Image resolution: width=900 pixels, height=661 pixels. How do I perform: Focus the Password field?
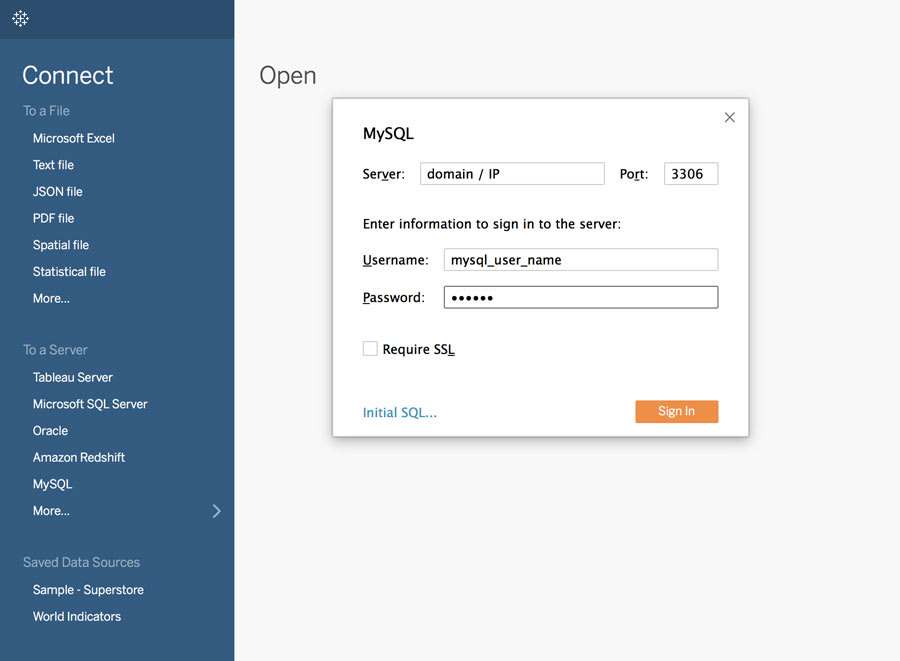(x=580, y=297)
